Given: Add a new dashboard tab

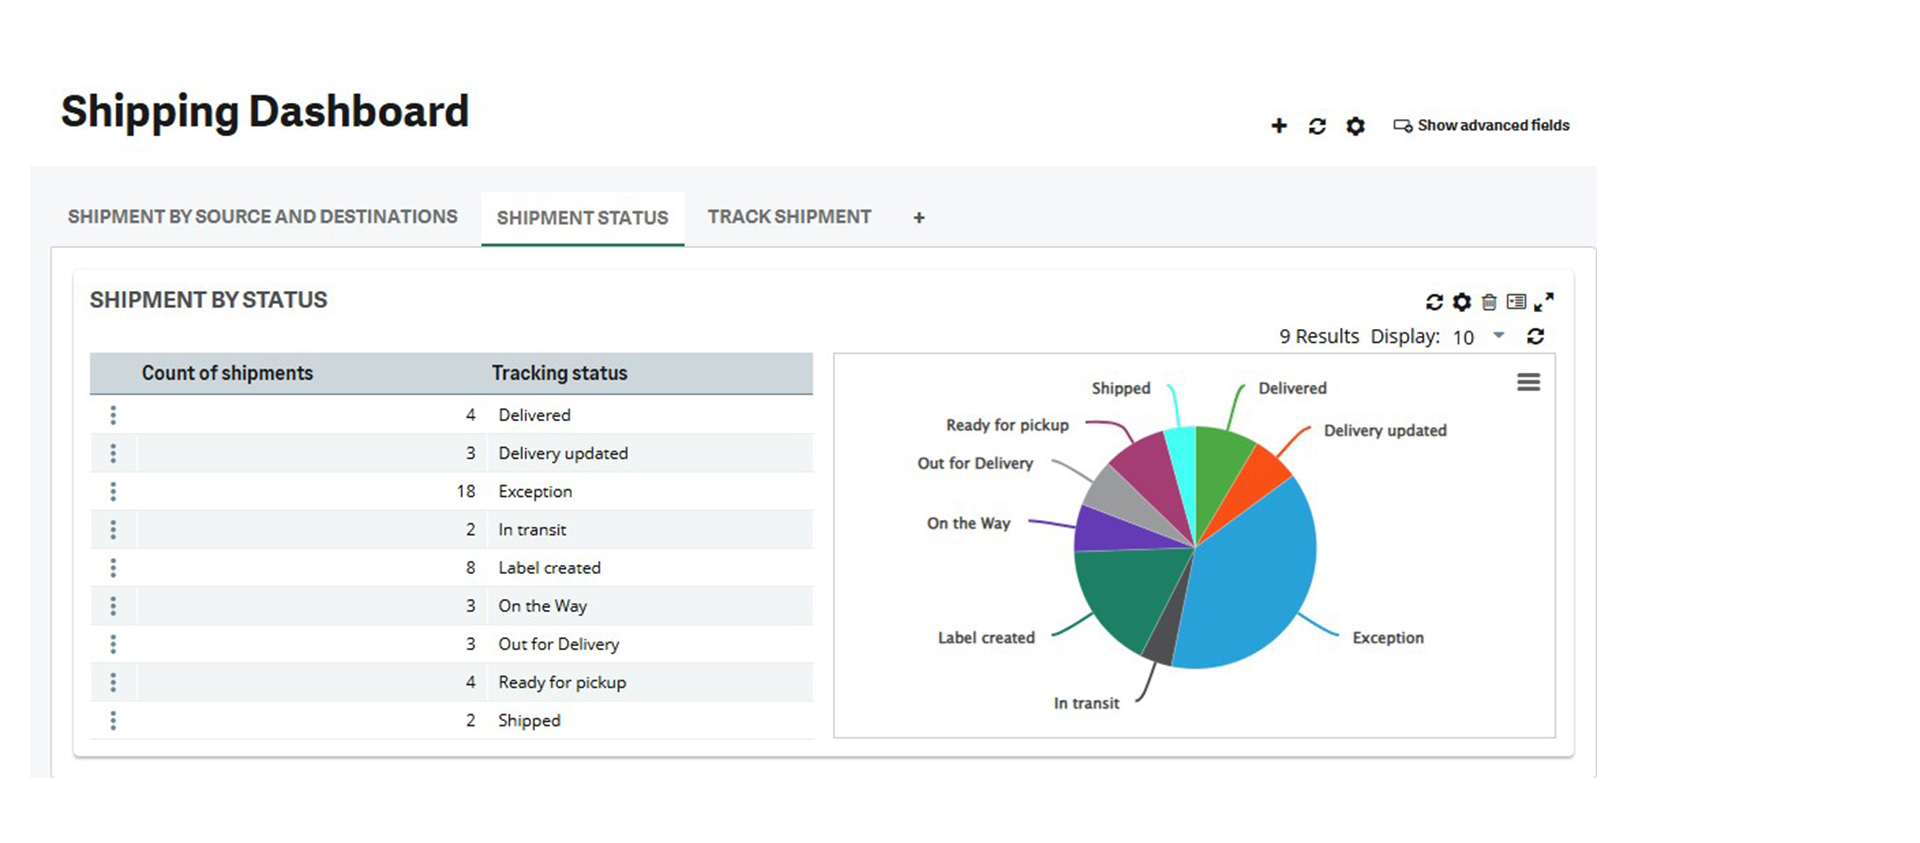Looking at the screenshot, I should [918, 218].
